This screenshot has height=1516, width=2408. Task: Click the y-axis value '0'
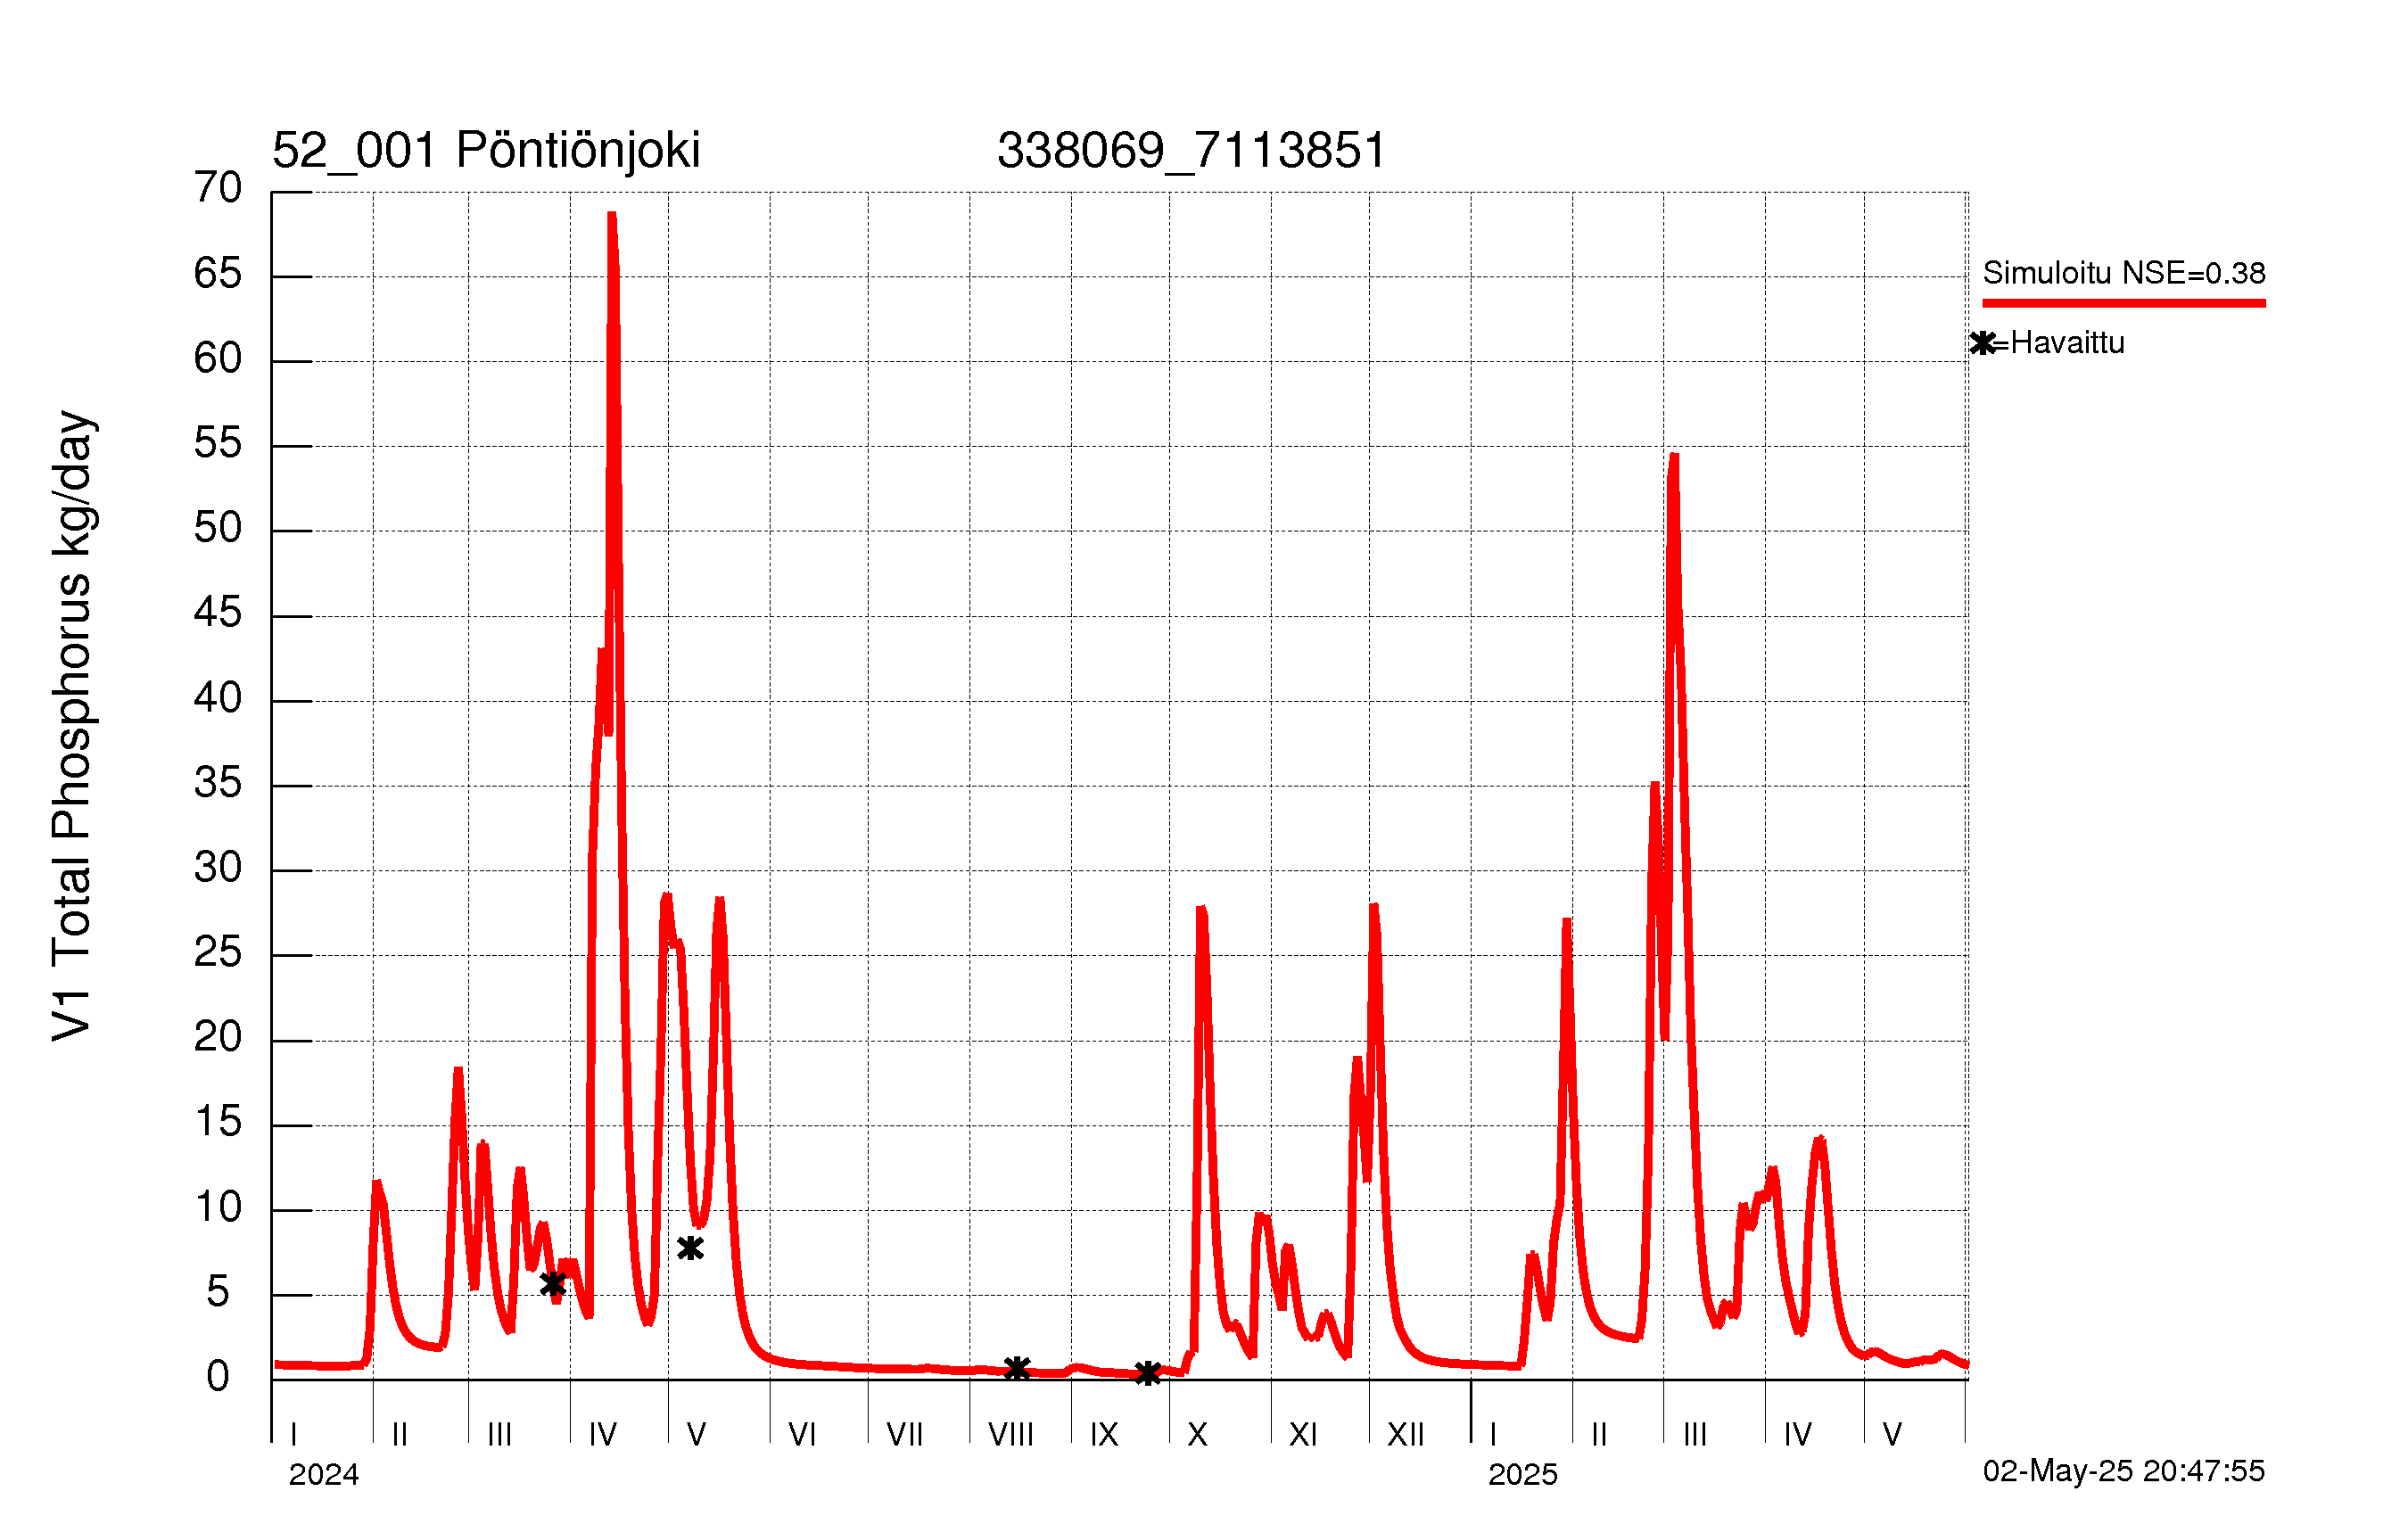tap(218, 1378)
